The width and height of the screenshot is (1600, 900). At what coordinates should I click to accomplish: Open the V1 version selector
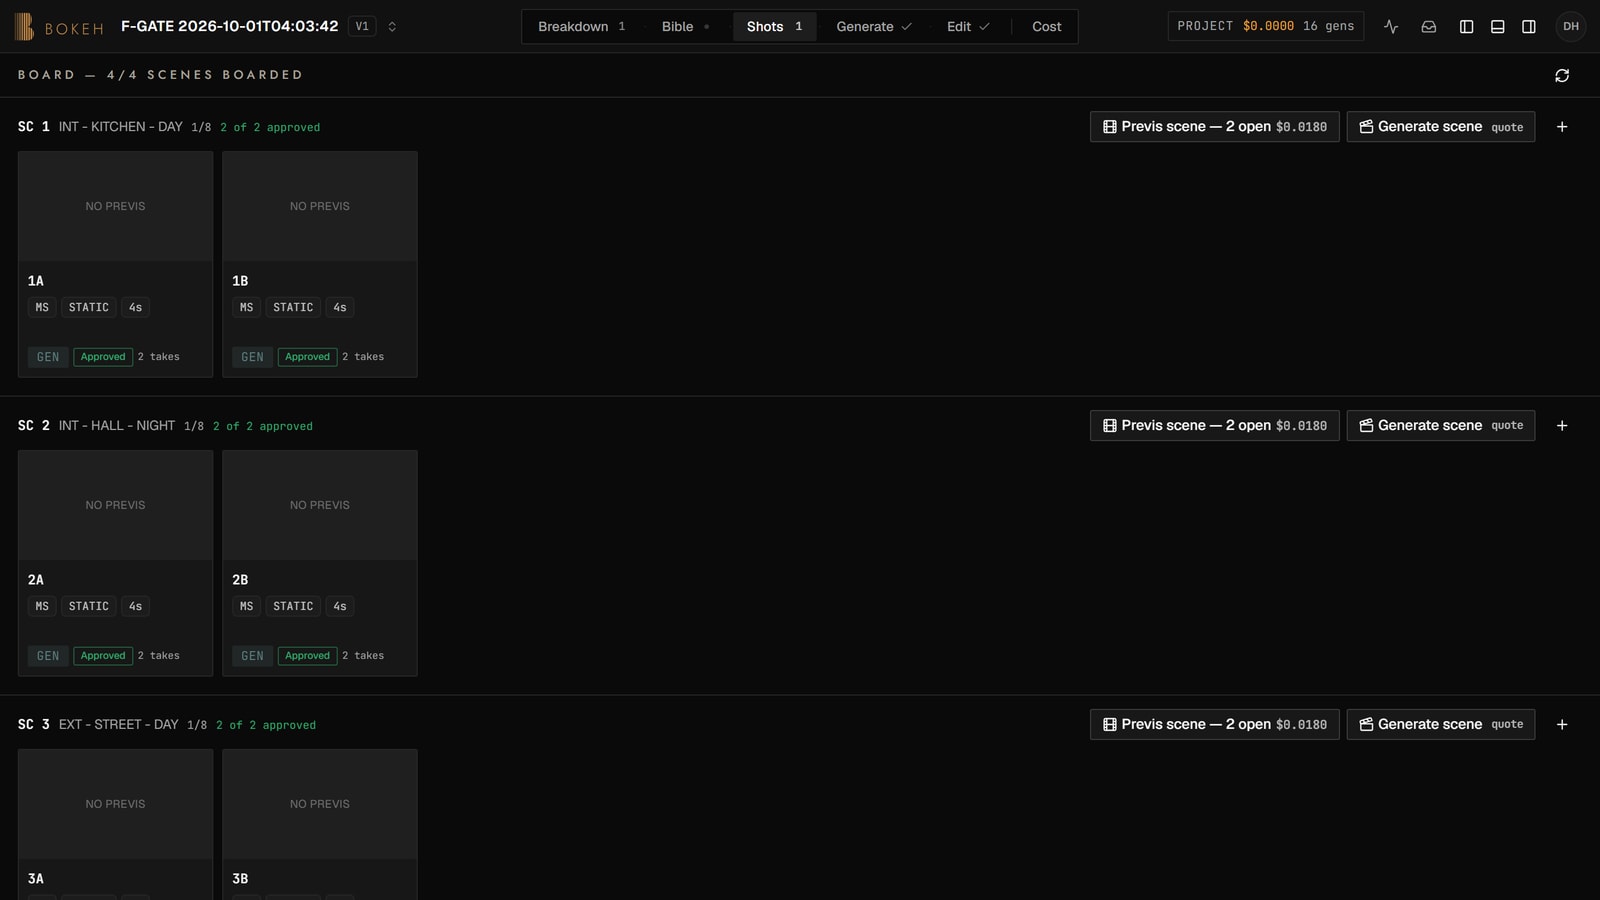tap(362, 27)
